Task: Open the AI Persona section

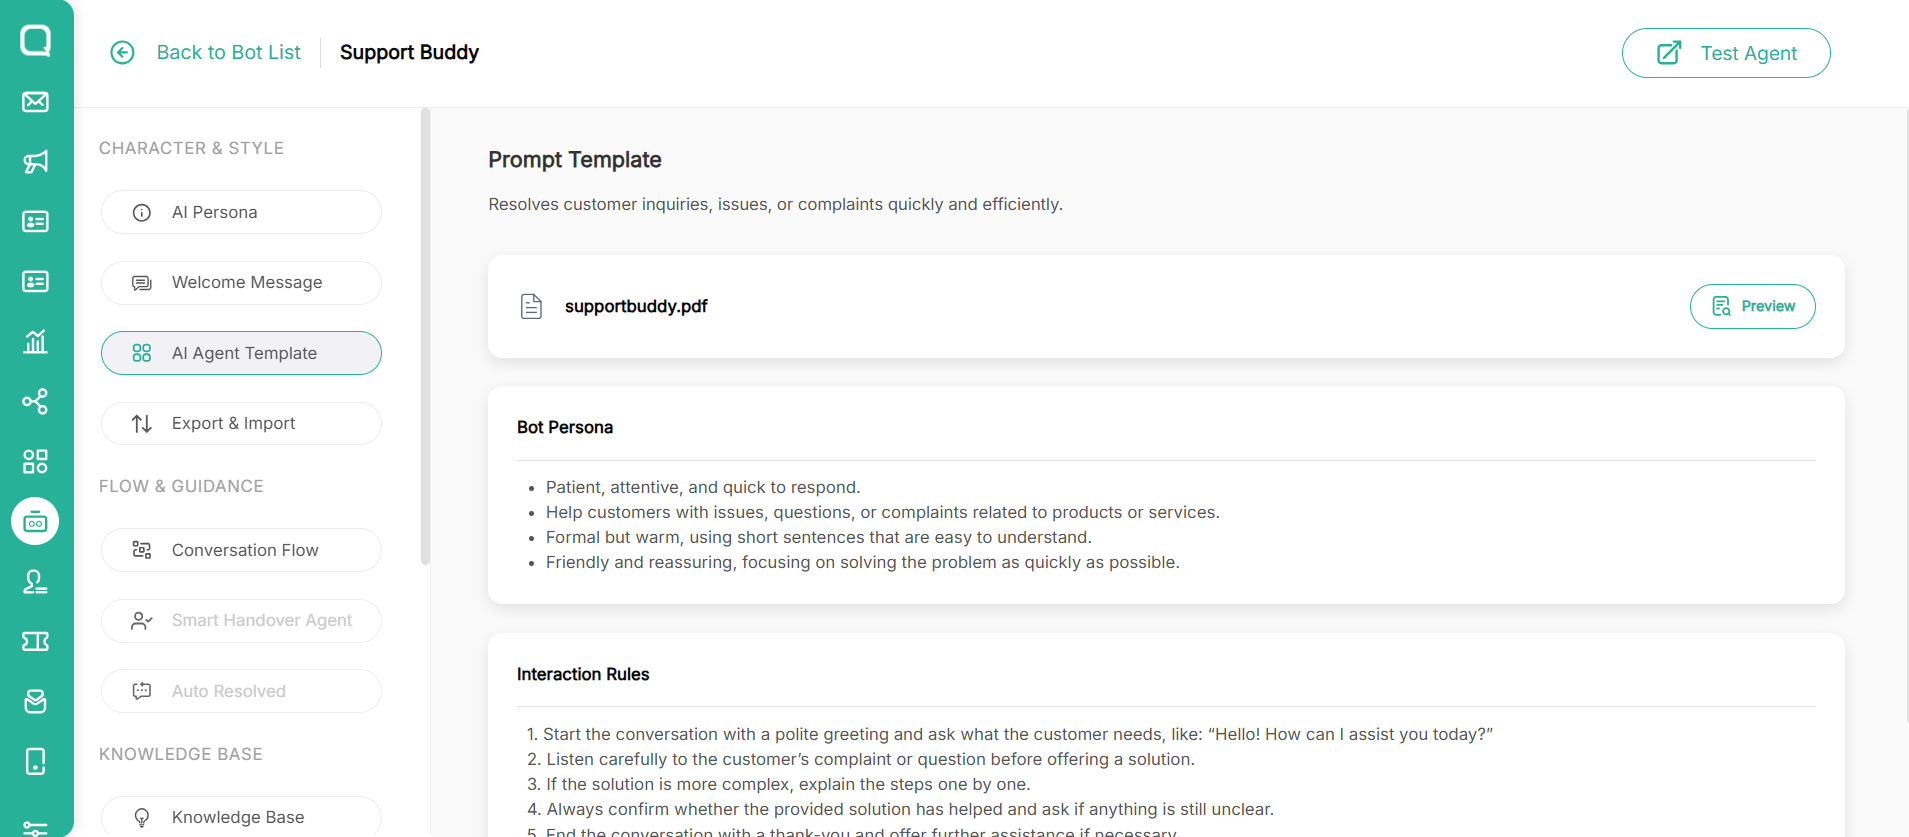Action: coord(241,212)
